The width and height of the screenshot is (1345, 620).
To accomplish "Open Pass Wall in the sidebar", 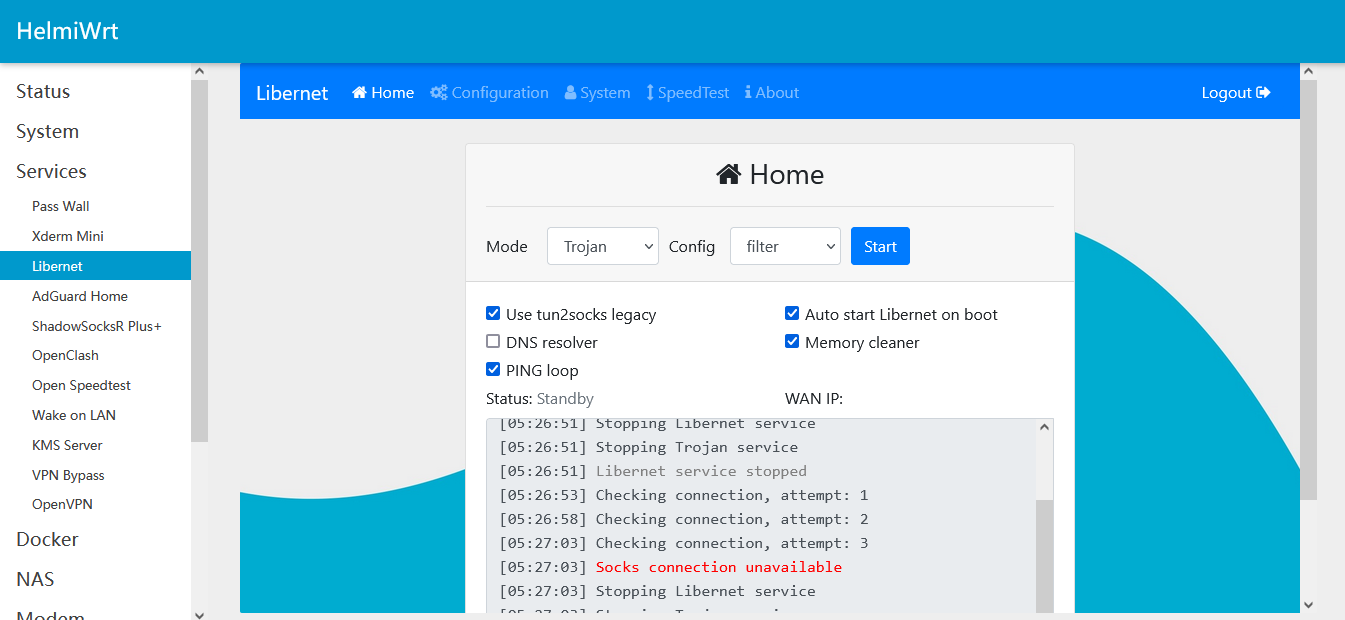I will point(61,206).
